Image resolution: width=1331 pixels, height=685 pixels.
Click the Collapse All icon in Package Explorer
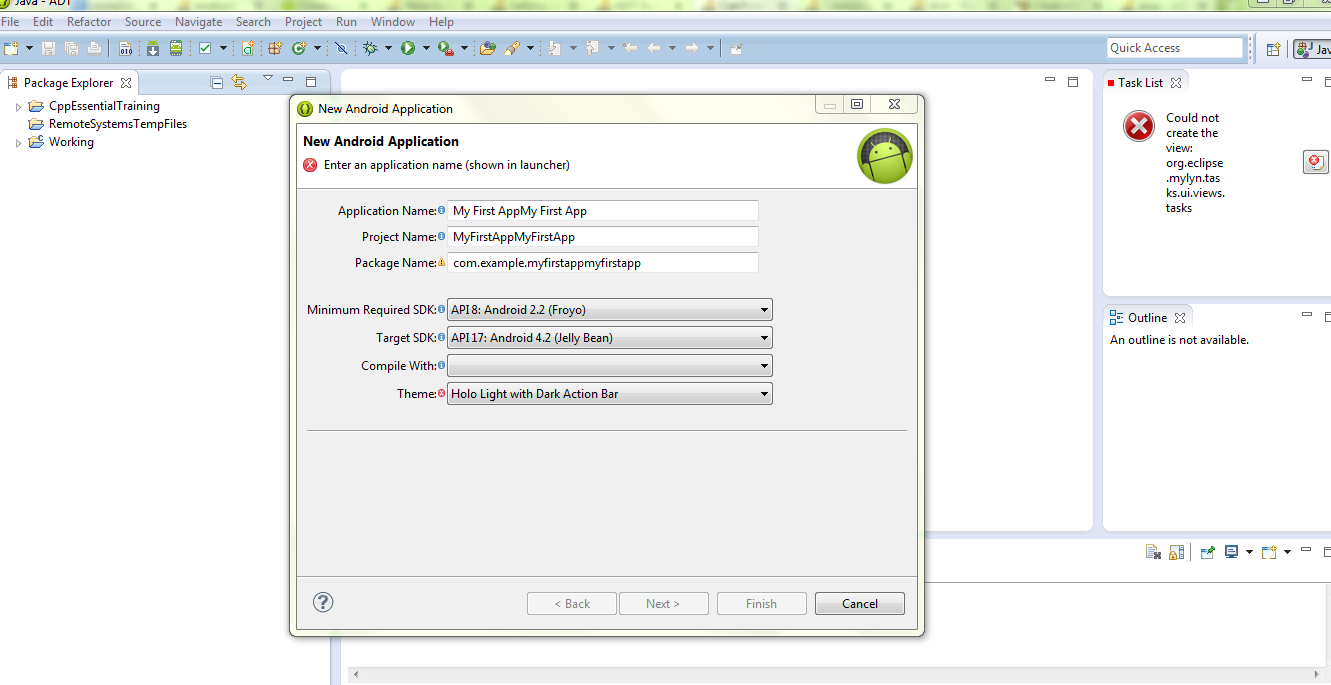point(217,82)
